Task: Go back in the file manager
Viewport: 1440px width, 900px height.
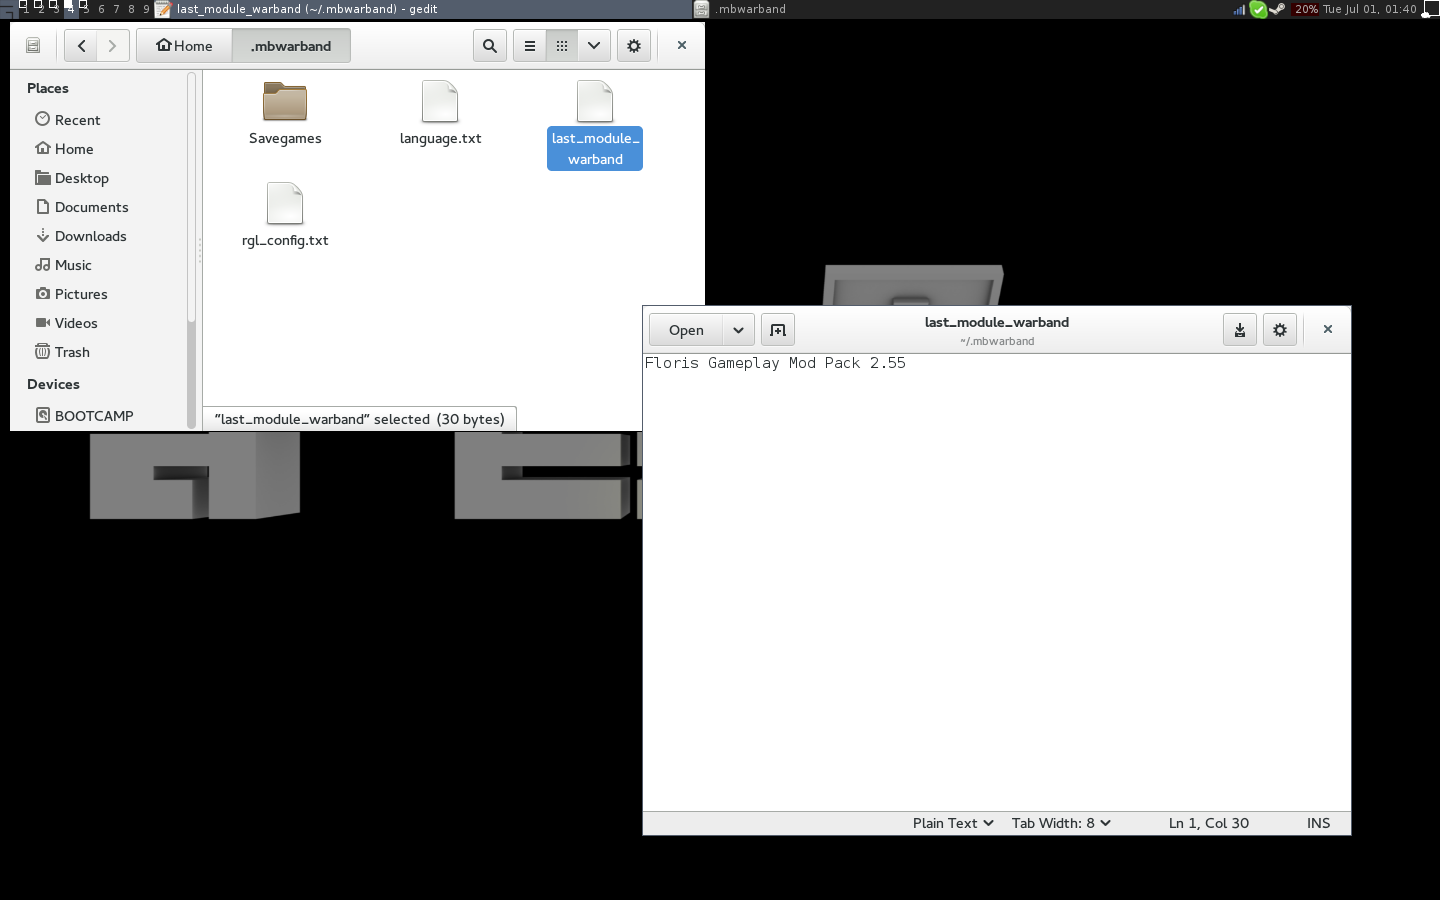Action: [x=81, y=46]
